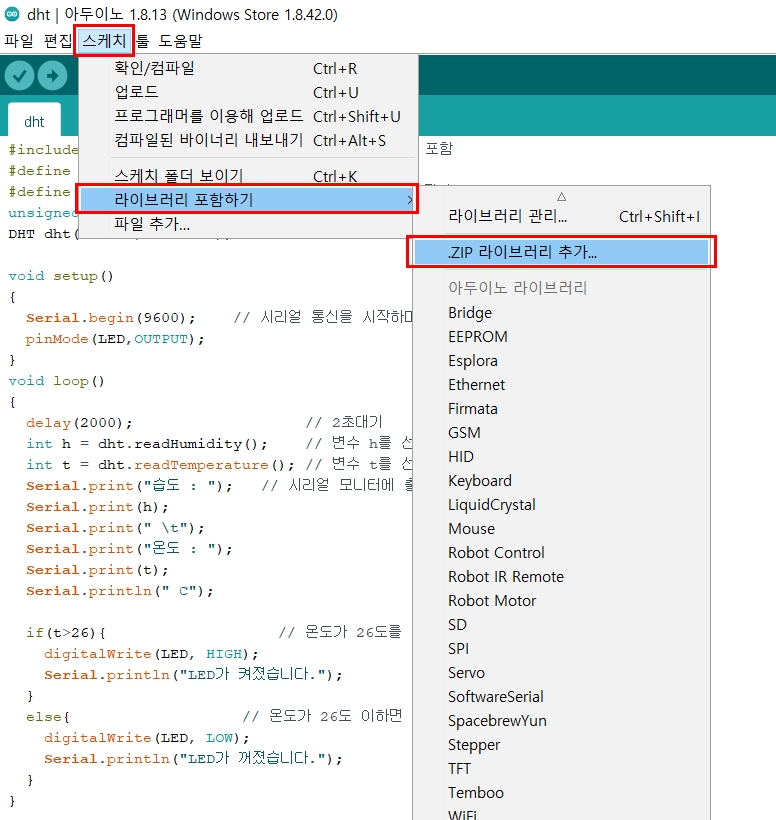Choose 프로그래머를 이용해 업로드
The width and height of the screenshot is (776, 820).
248,116
